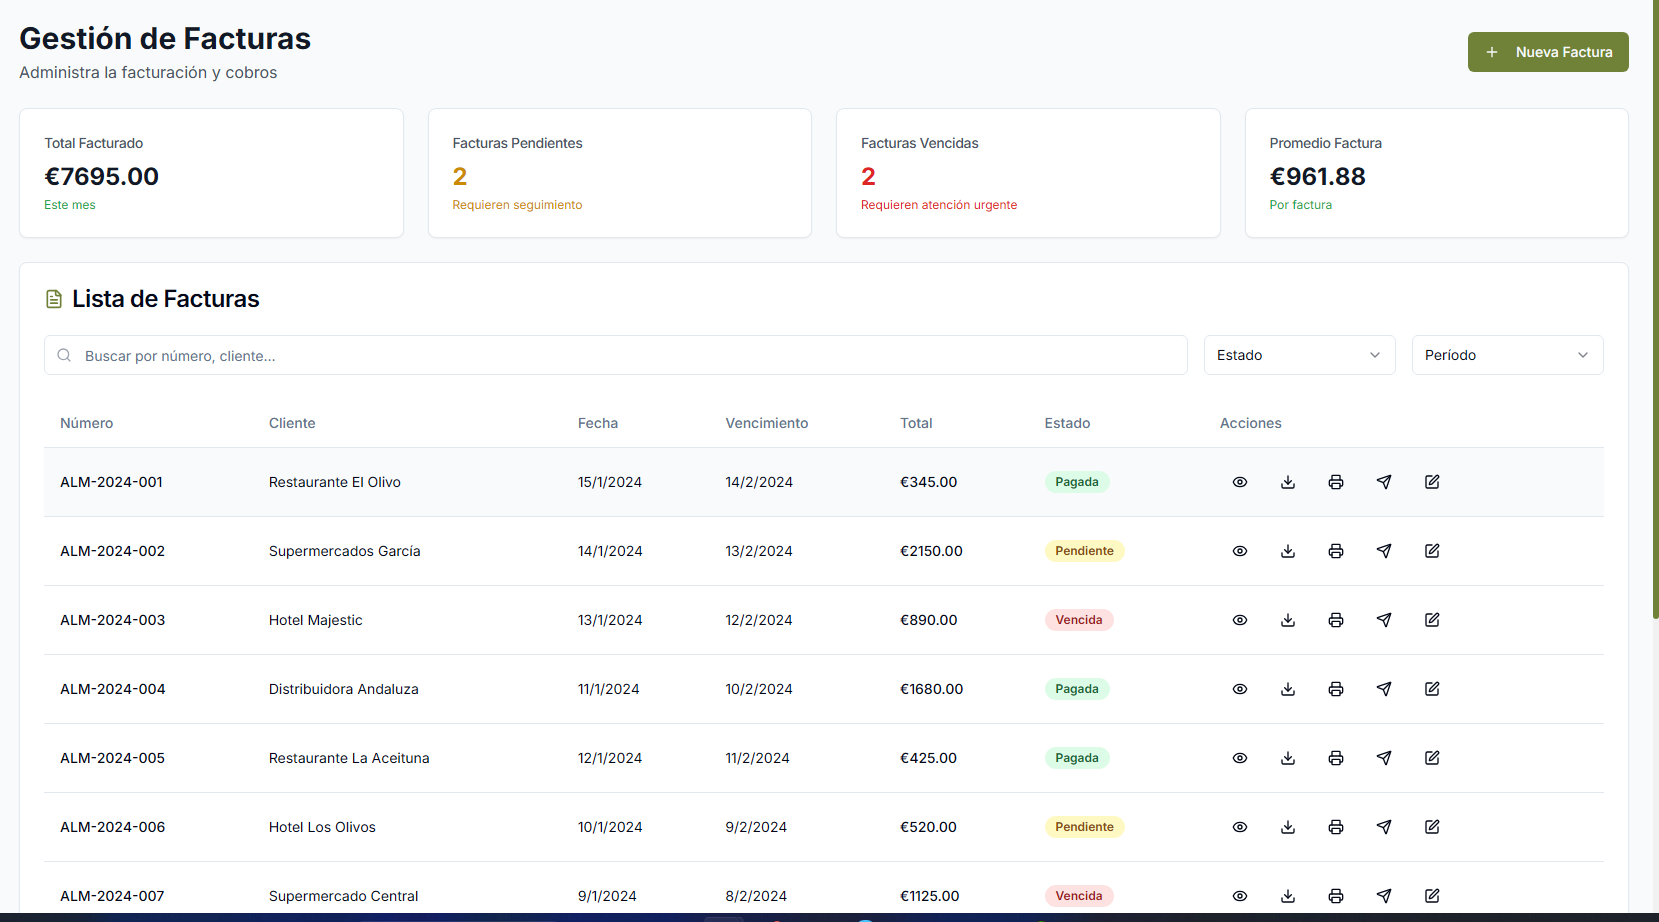1659x922 pixels.
Task: Edit invoice ALM-2024-005
Action: tap(1431, 758)
